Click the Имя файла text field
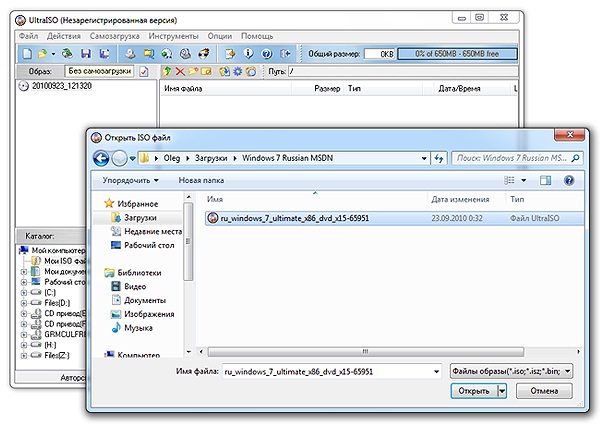The image size is (604, 427). (327, 372)
